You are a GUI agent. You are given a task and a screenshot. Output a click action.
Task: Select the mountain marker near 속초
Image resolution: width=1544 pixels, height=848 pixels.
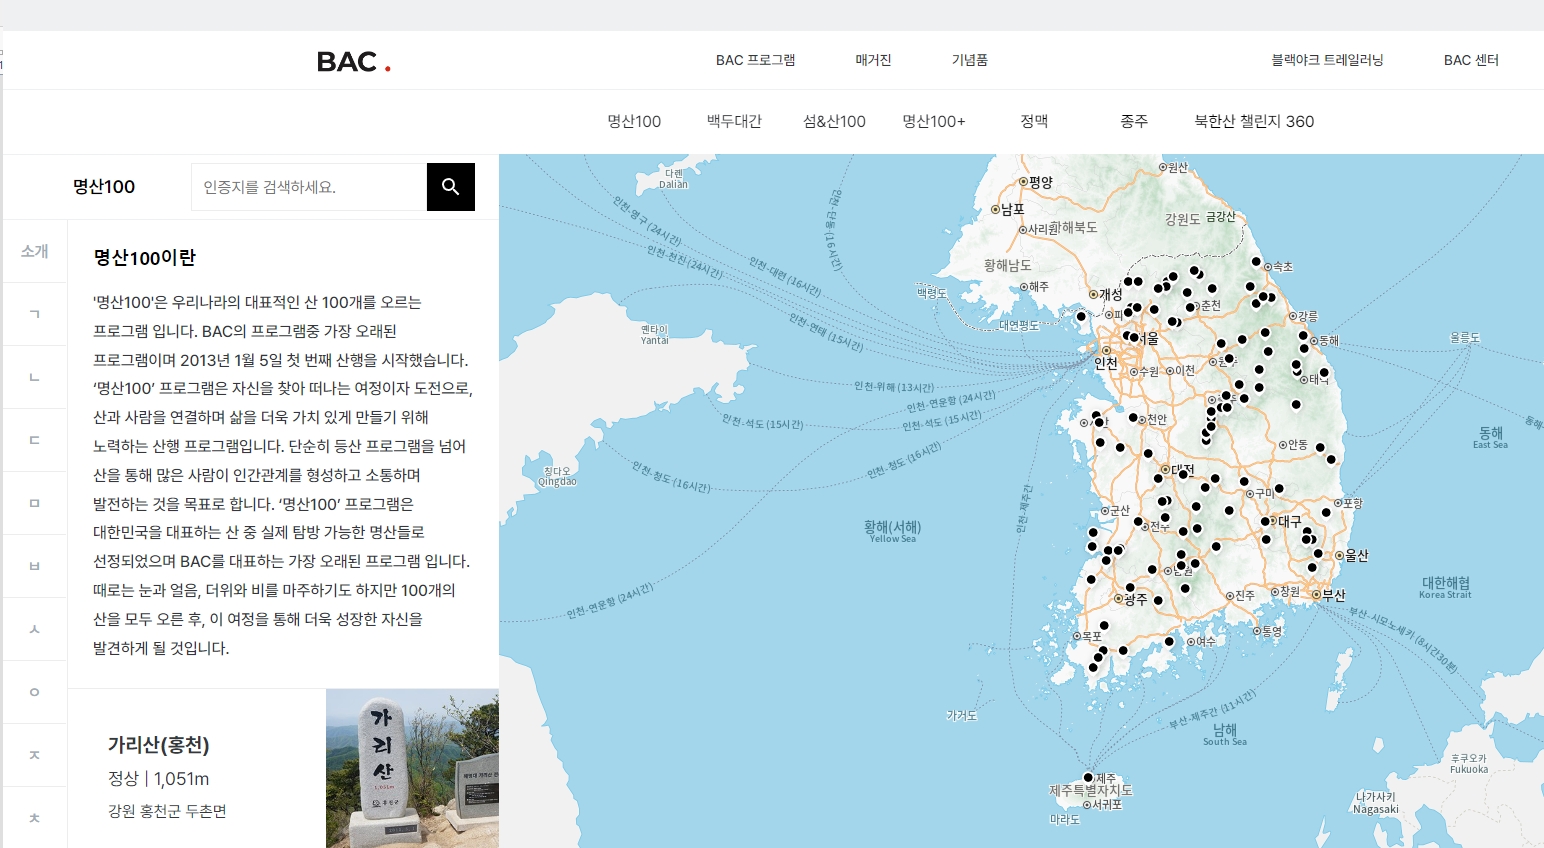1258,261
